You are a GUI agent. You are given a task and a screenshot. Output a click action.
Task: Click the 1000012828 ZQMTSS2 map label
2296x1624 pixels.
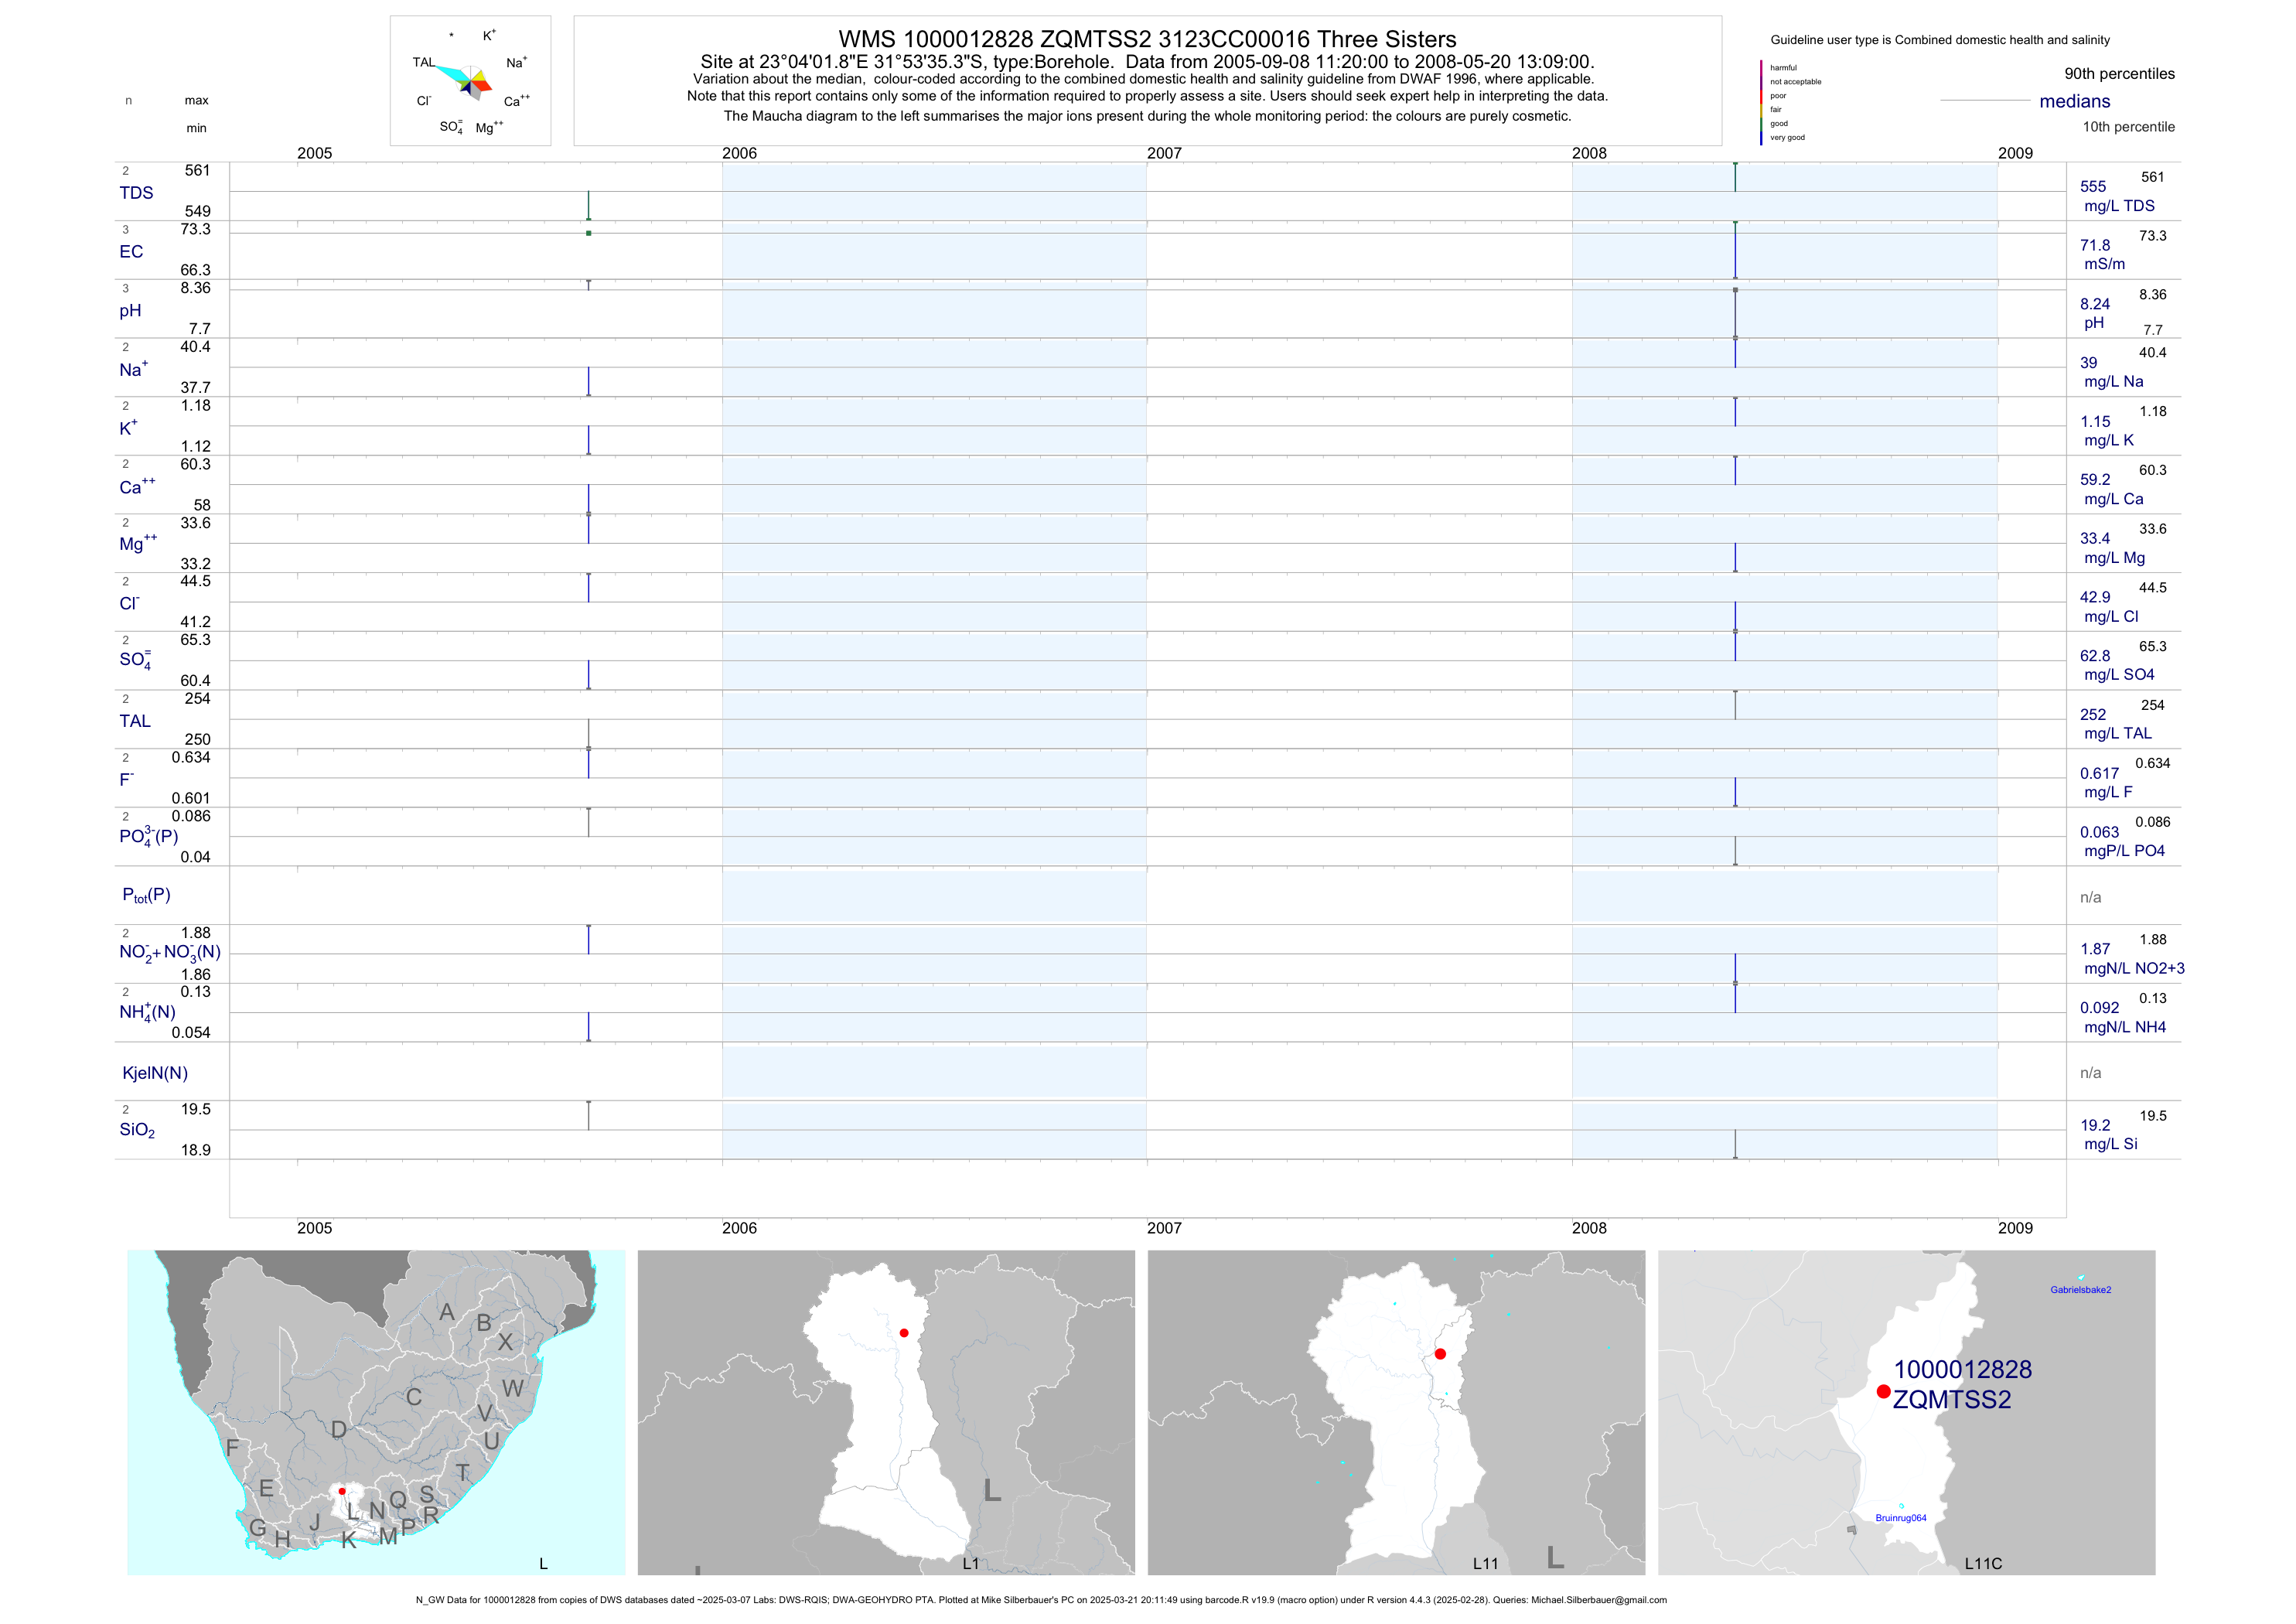pos(1961,1384)
